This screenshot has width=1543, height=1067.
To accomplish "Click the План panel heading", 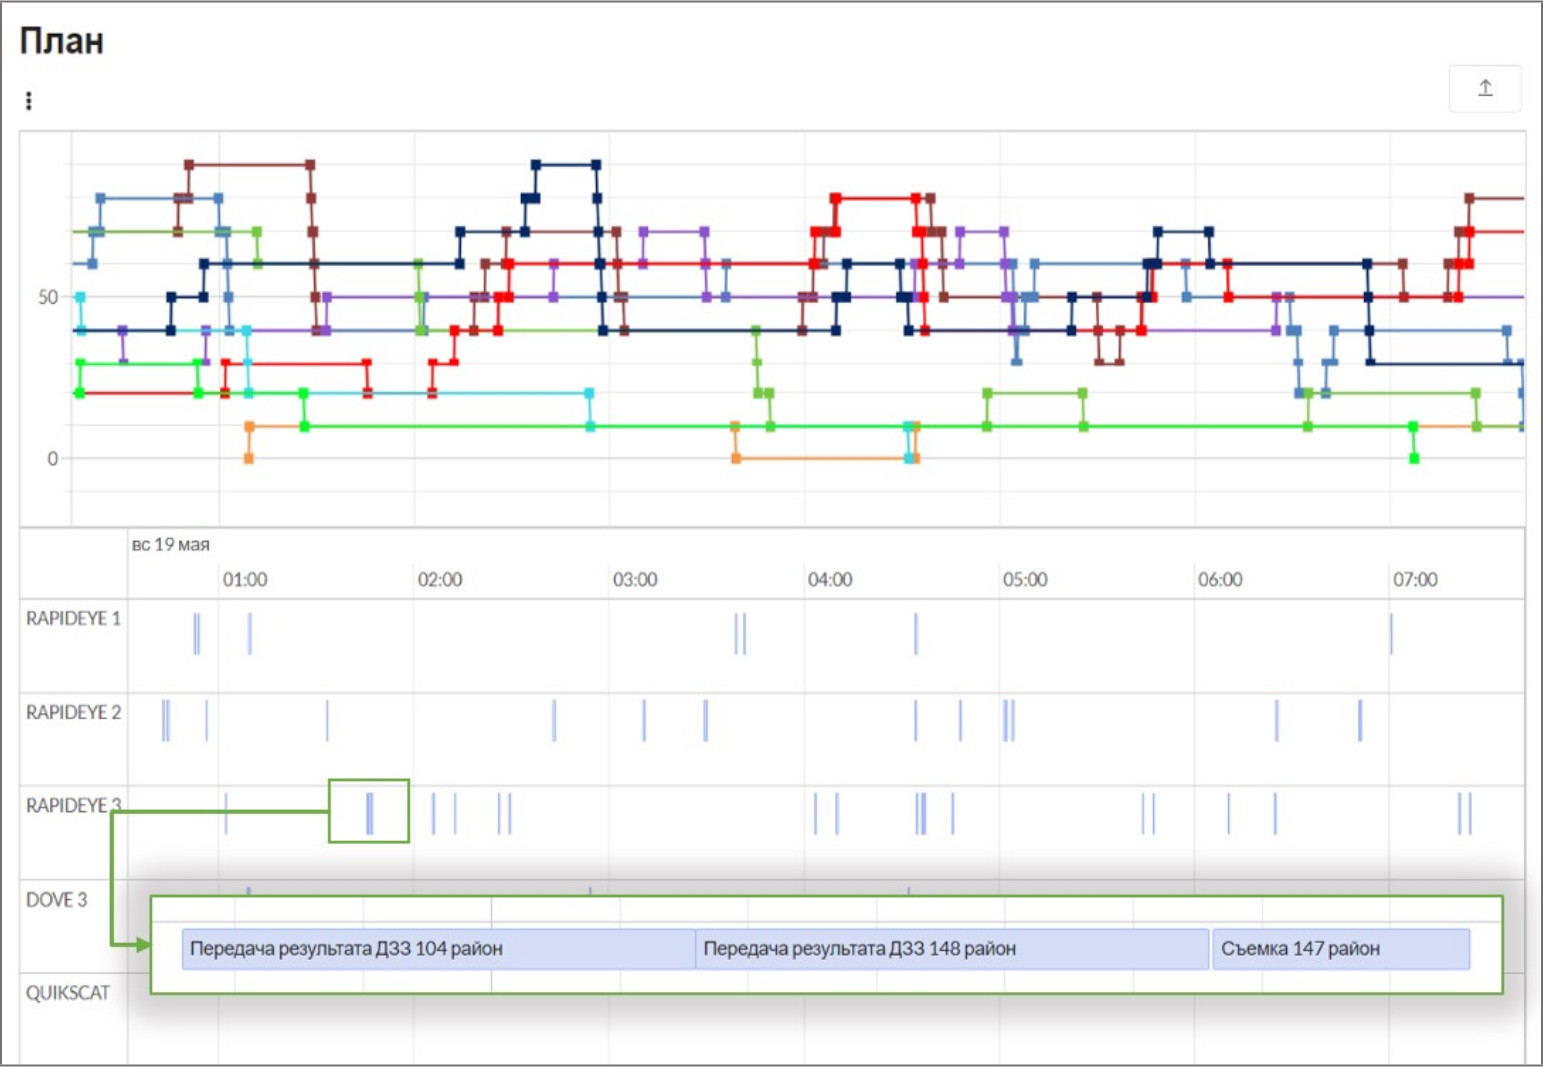I will (x=62, y=42).
